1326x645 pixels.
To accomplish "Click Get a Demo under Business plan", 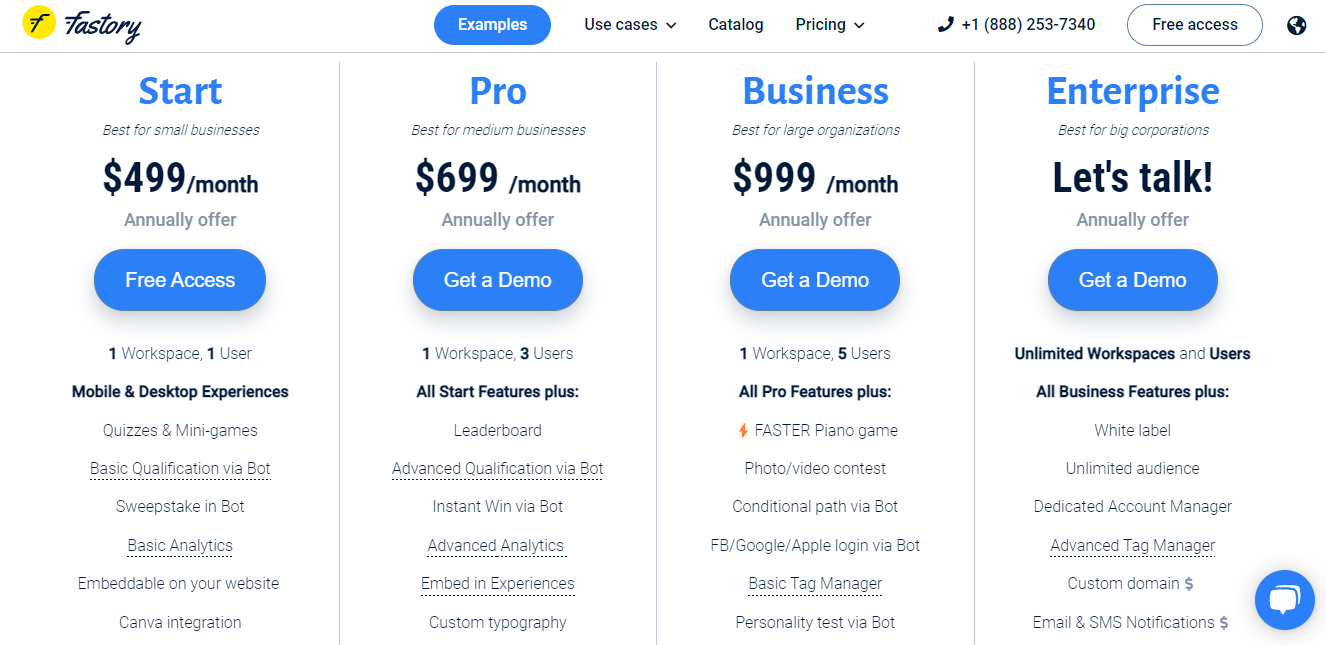I will (815, 280).
